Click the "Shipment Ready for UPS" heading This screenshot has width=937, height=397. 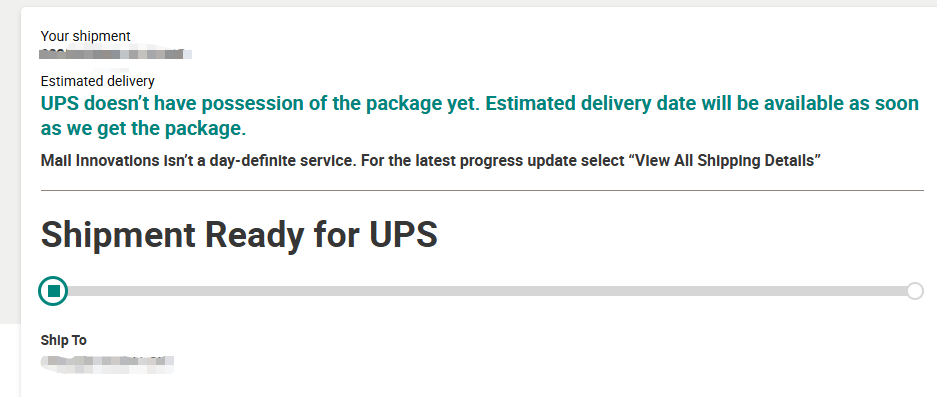(239, 234)
